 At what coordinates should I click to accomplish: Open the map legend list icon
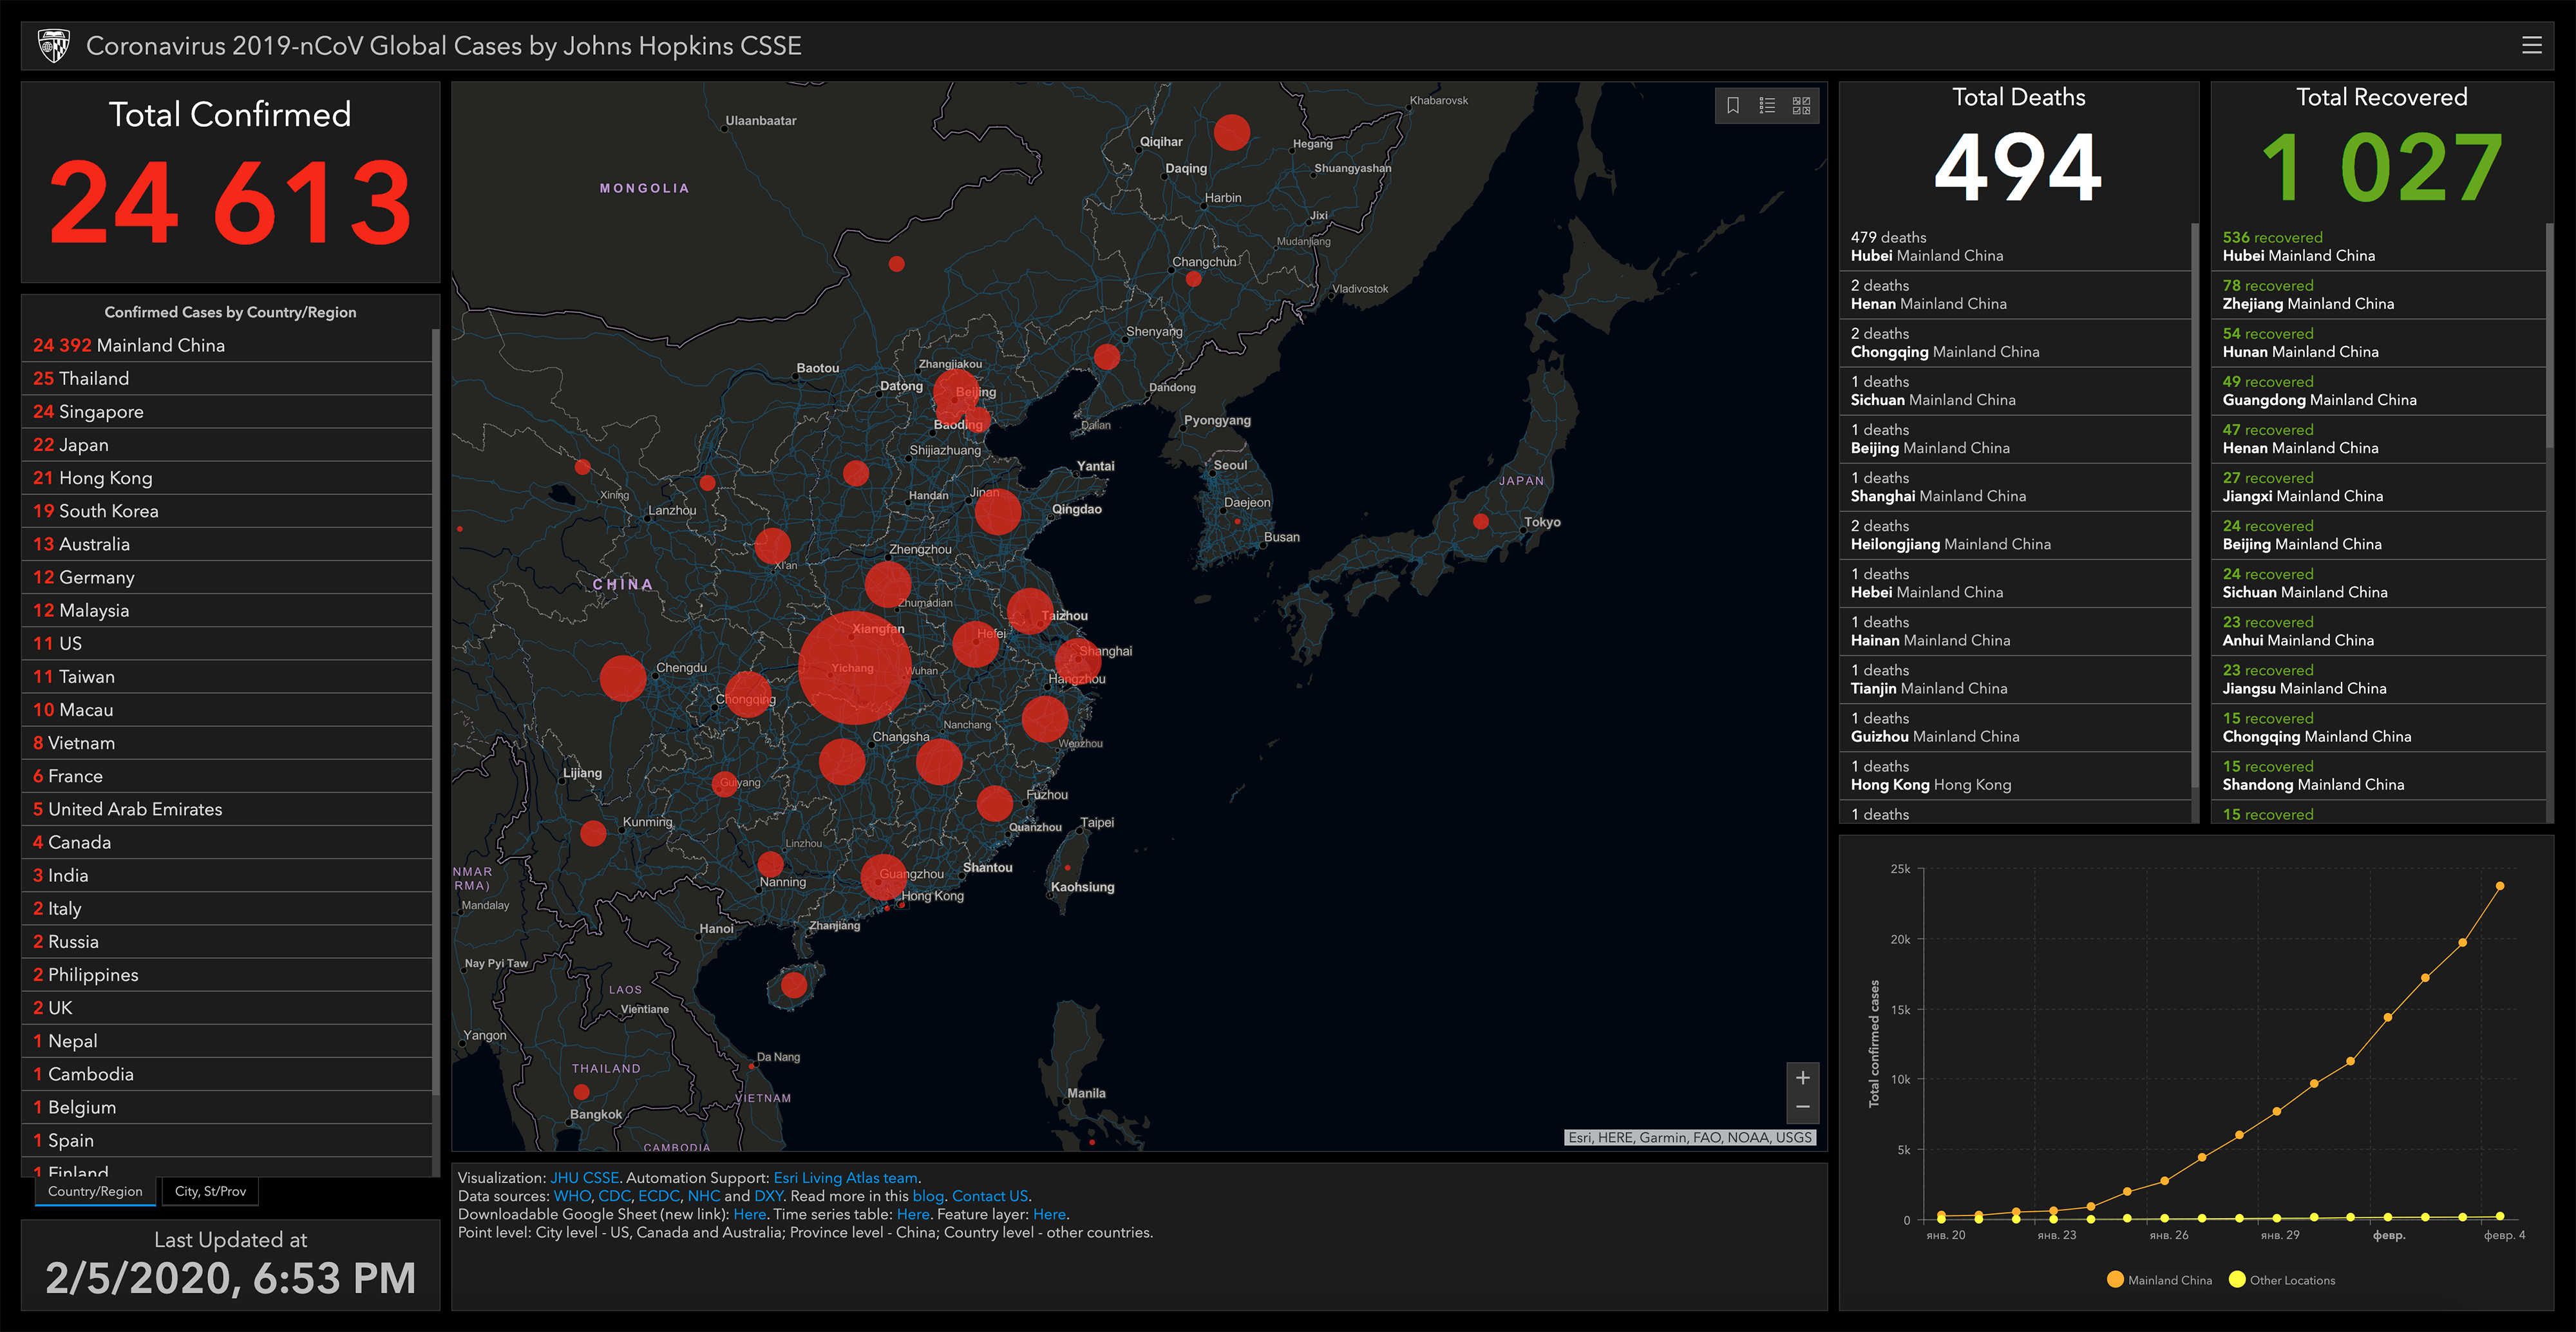click(x=1767, y=105)
